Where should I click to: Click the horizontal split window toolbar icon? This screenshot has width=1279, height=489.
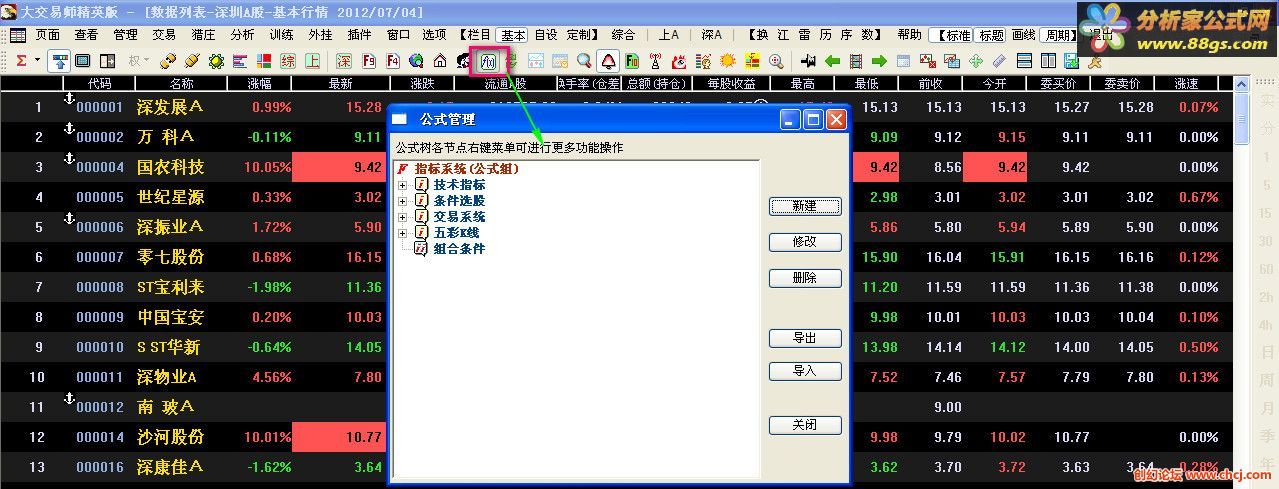1024,61
